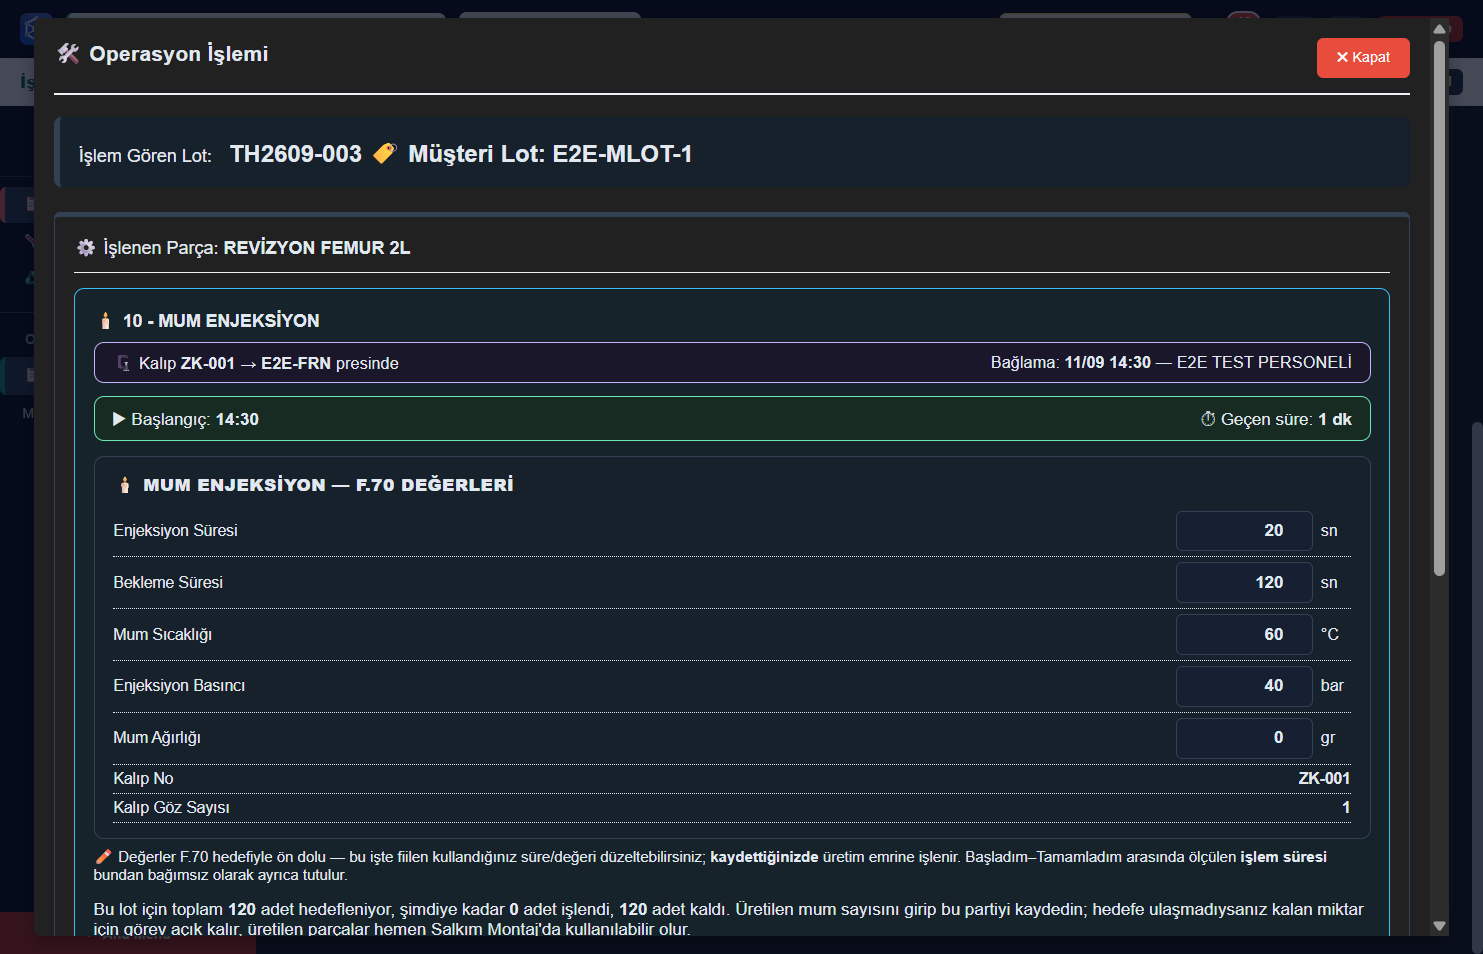Close the dialog with the Kapat button
Screen dimensions: 1483x954
[x=1363, y=57]
